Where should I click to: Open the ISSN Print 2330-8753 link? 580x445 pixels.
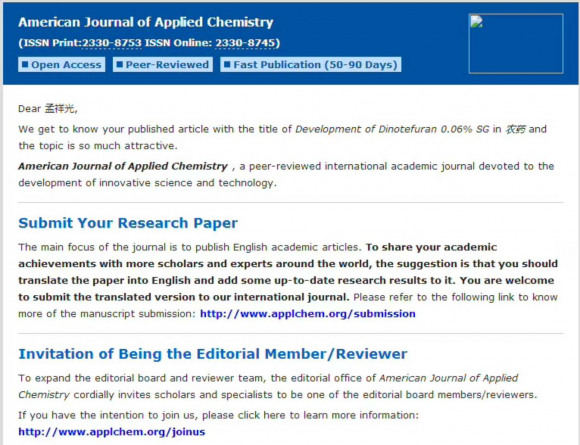pyautogui.click(x=112, y=43)
